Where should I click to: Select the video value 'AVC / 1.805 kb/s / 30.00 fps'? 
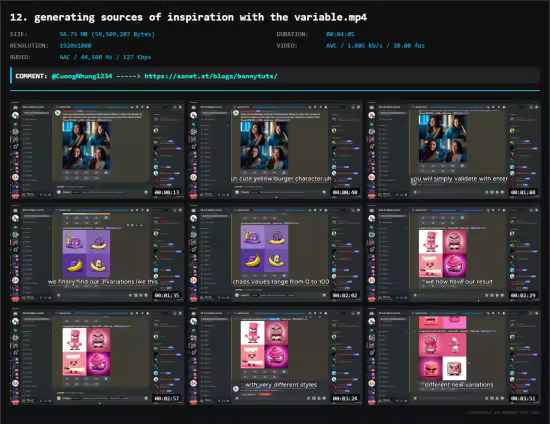tap(375, 46)
